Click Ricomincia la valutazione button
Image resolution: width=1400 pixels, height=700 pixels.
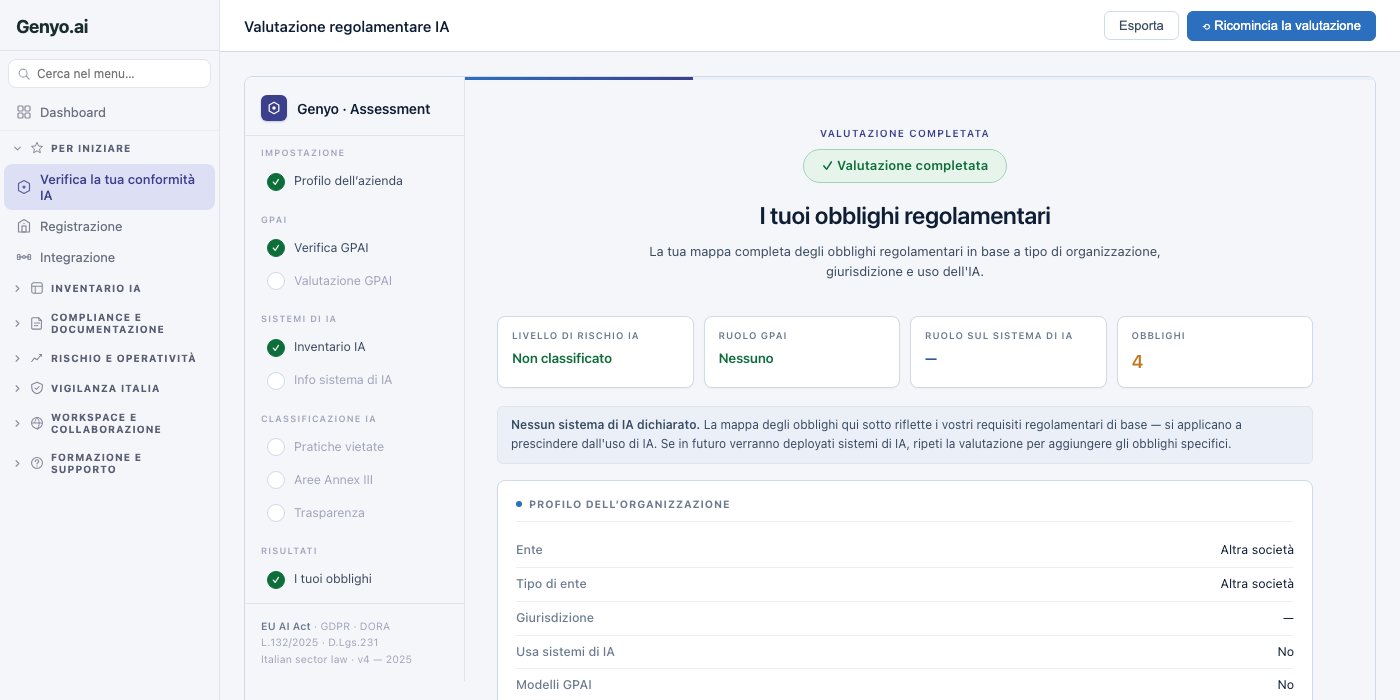point(1281,26)
